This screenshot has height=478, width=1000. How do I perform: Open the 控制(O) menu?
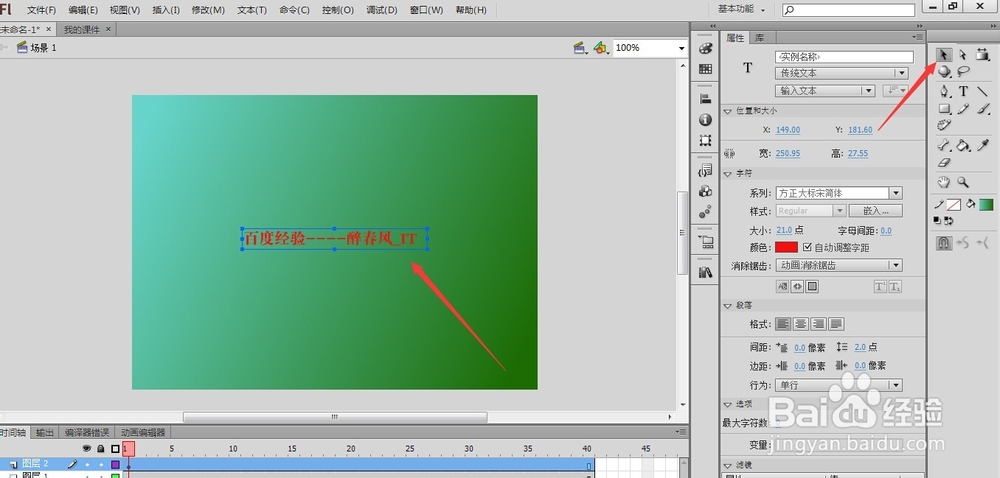point(337,10)
